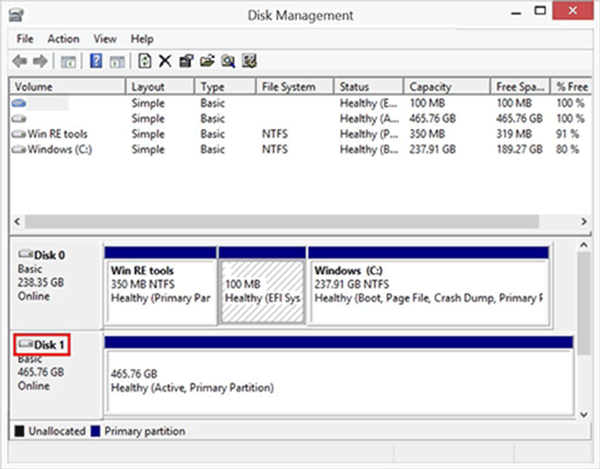Click the Primary partition blue legend swatch
The height and width of the screenshot is (469, 600).
(95, 431)
